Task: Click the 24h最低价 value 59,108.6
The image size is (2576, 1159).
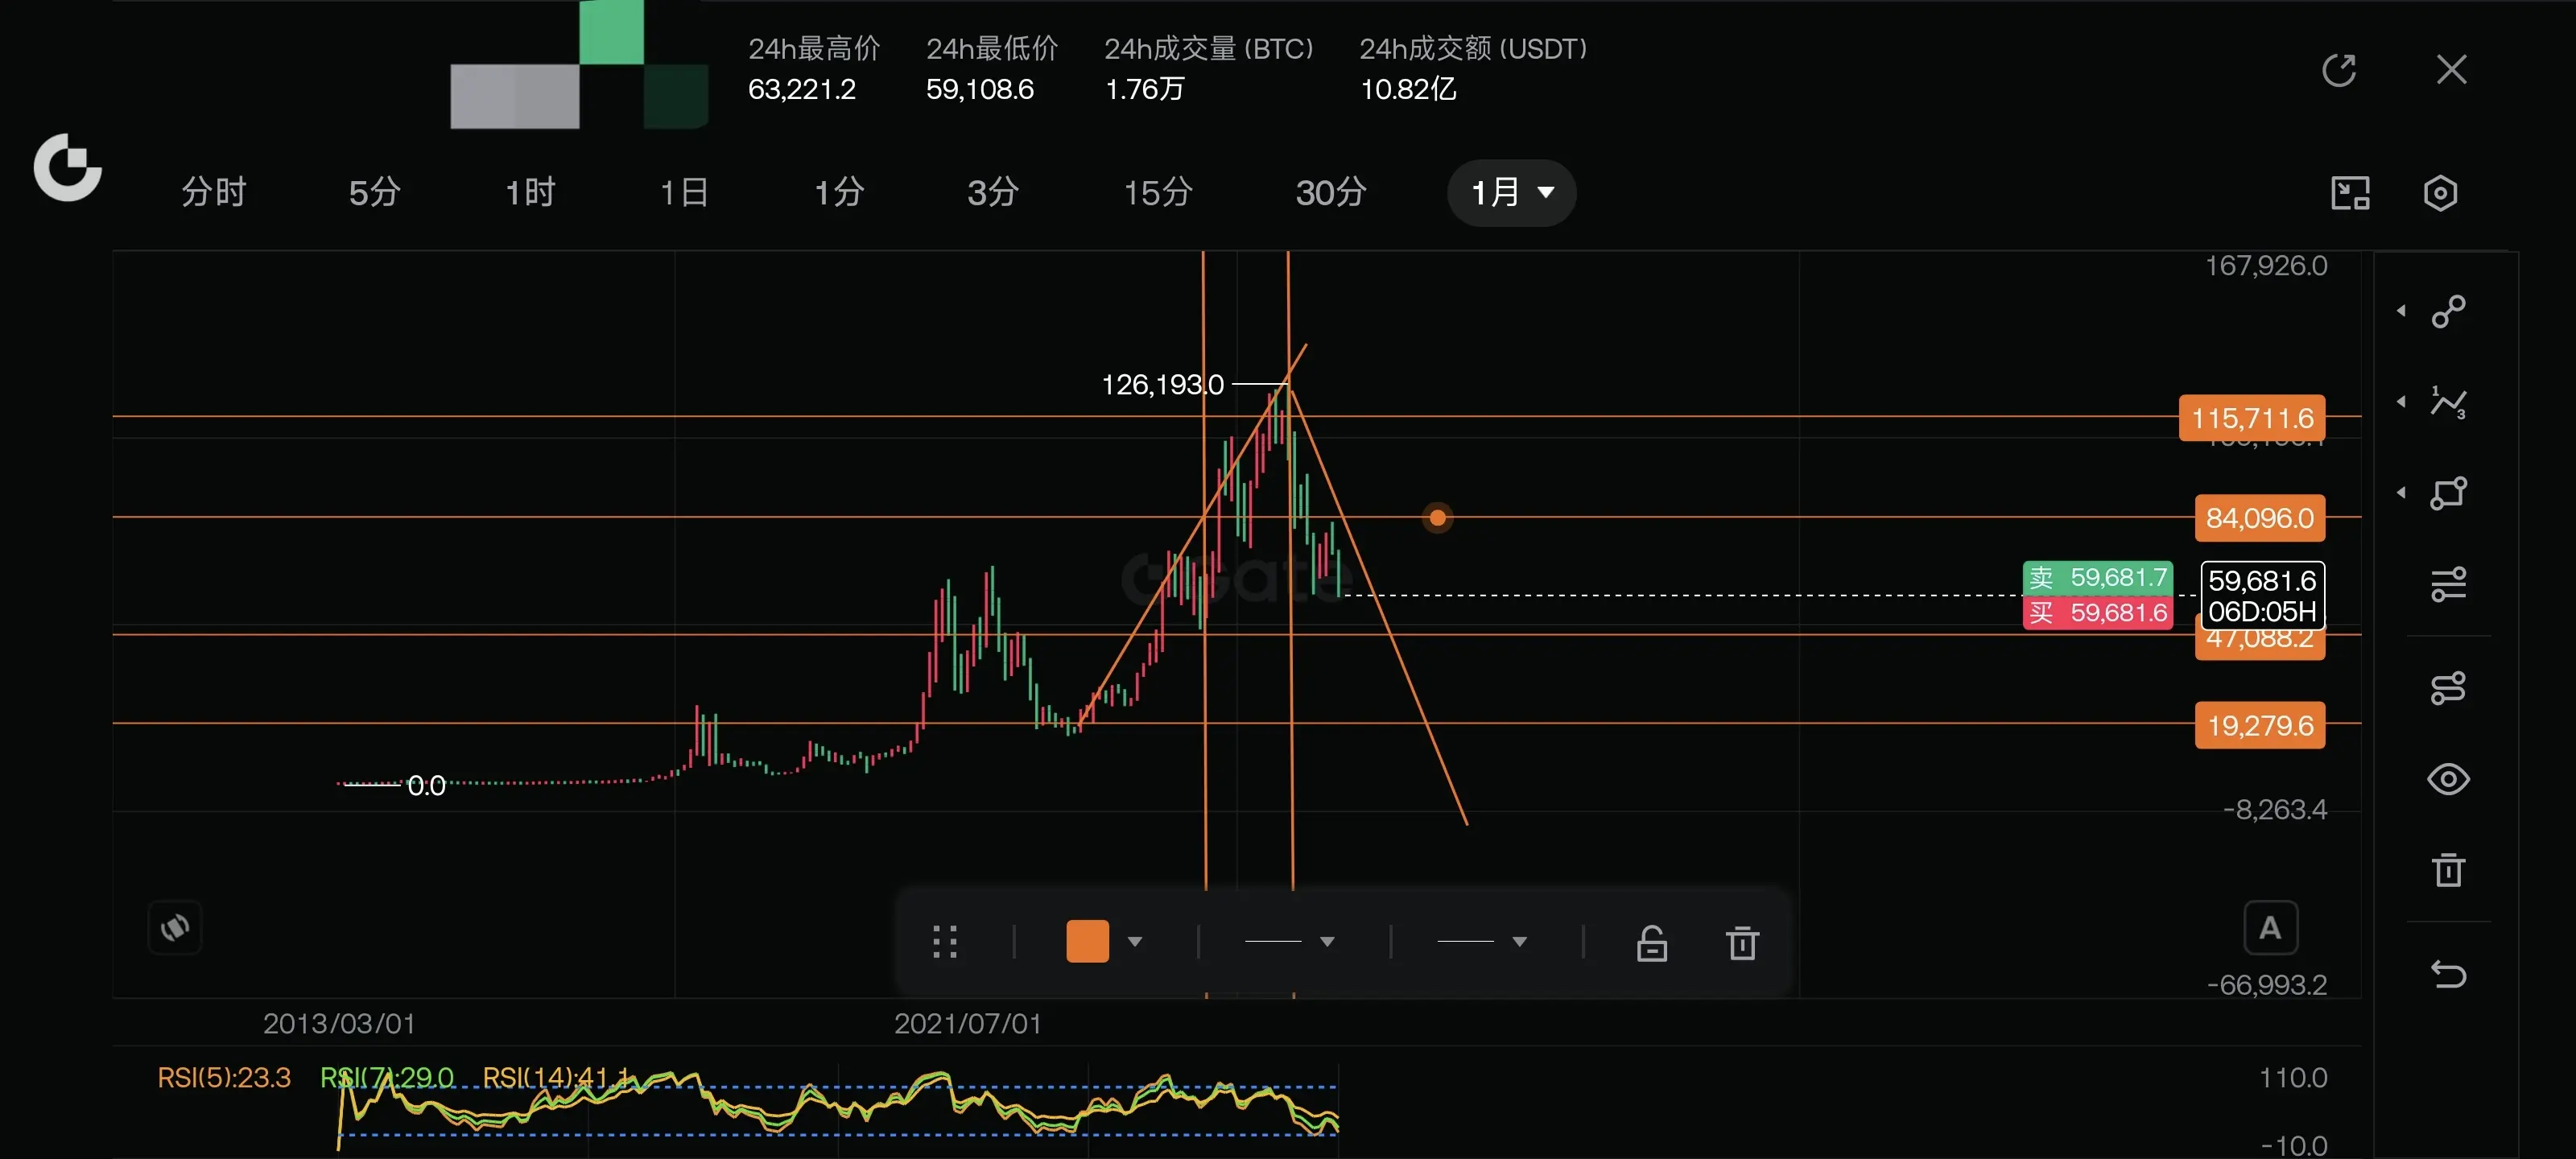Action: pyautogui.click(x=979, y=89)
